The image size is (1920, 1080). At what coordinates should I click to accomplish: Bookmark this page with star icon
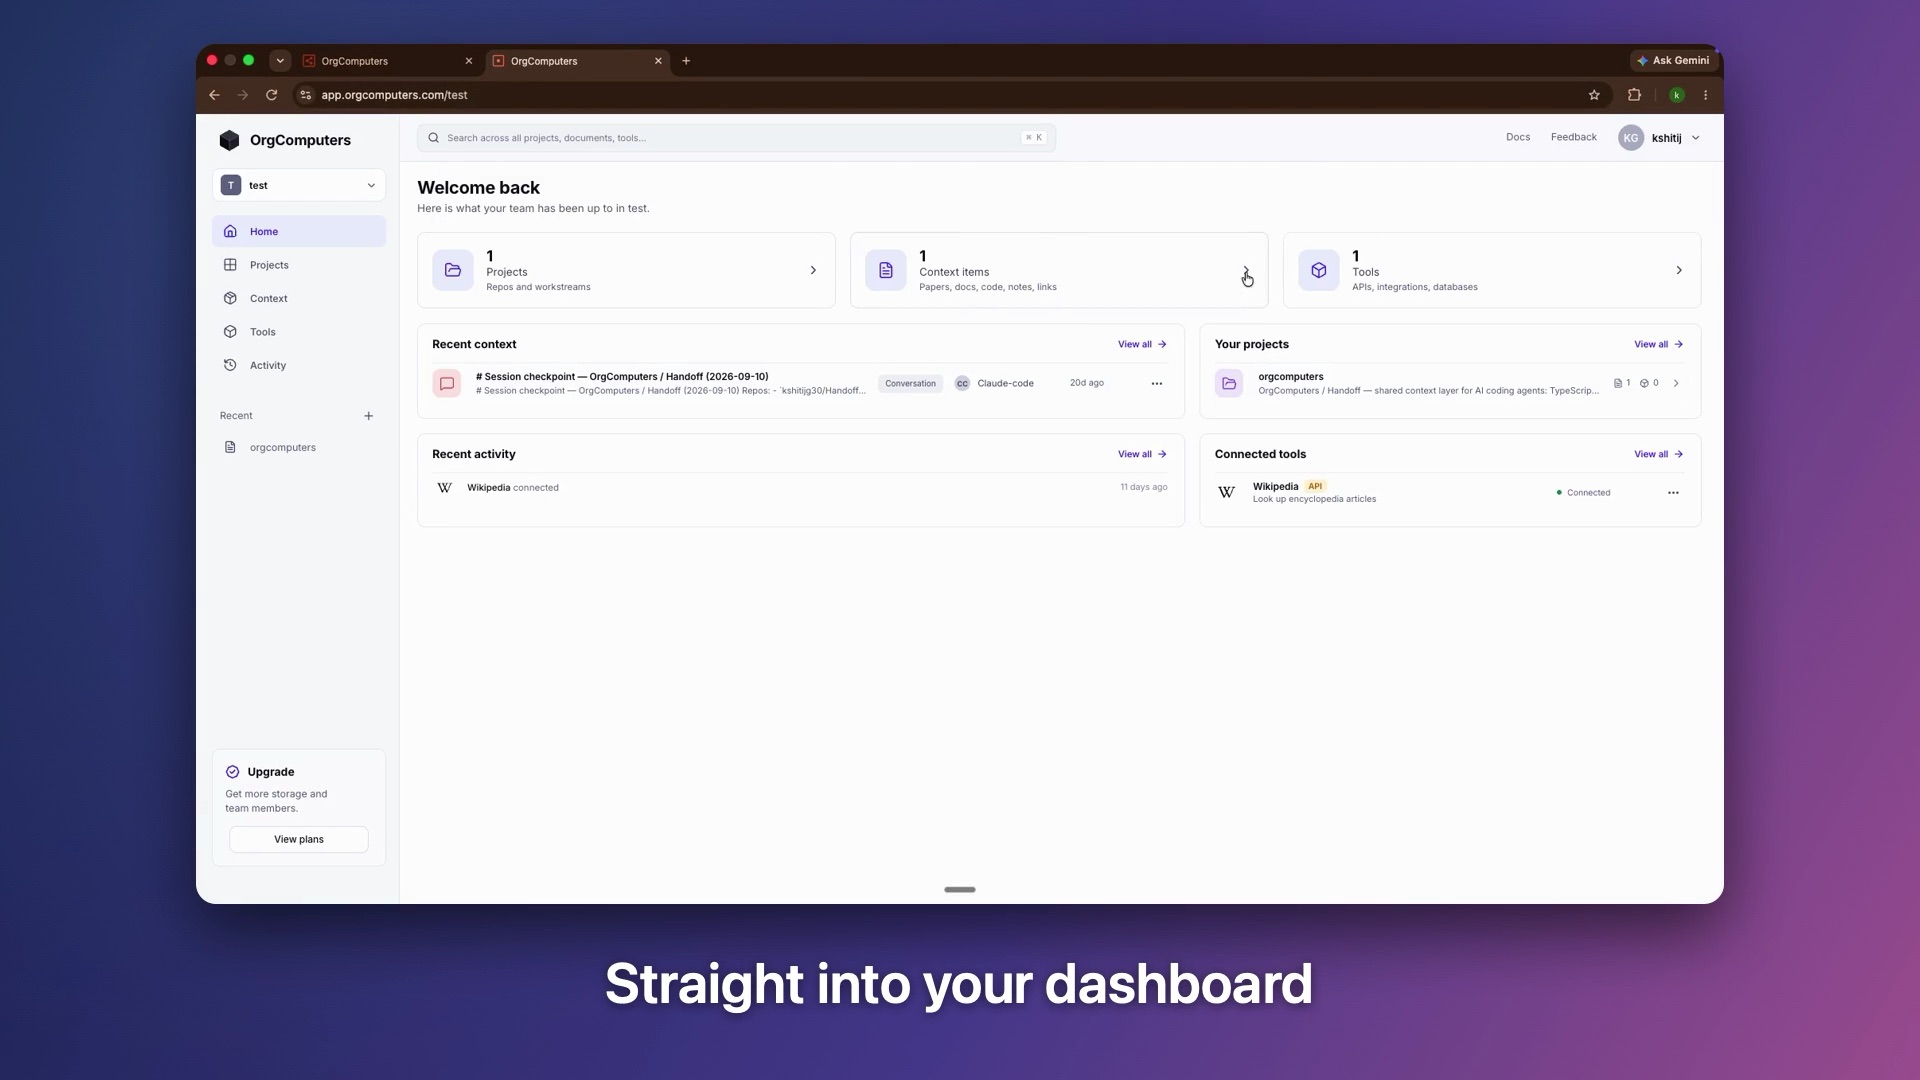(x=1594, y=95)
